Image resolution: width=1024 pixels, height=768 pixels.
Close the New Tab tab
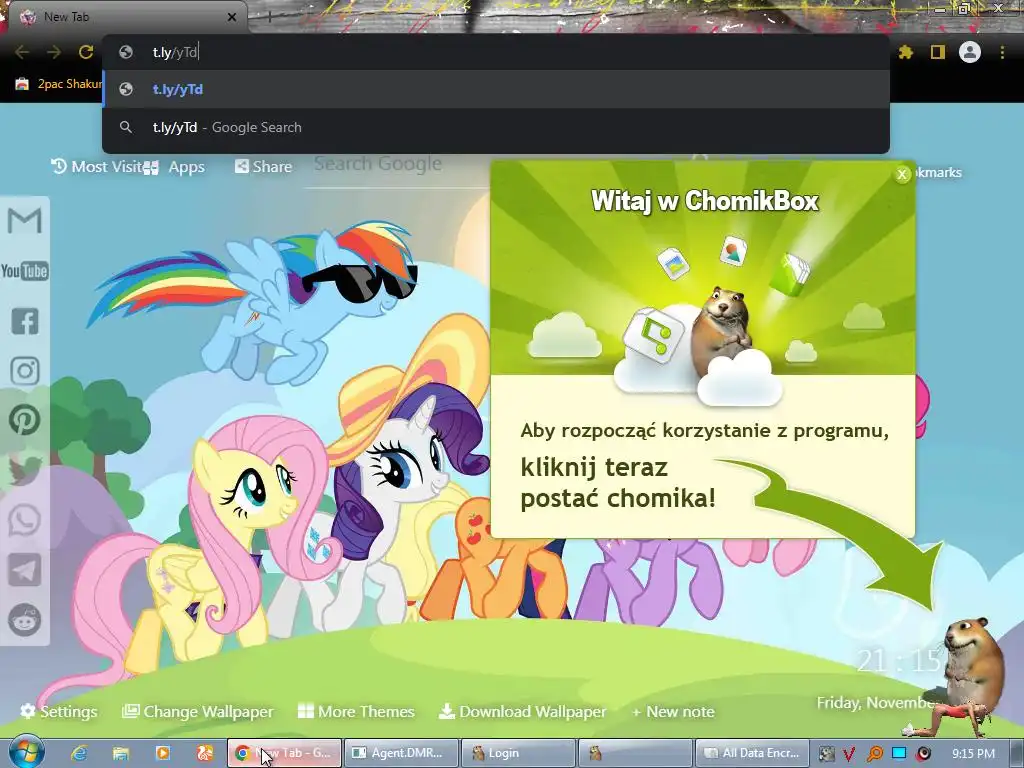pyautogui.click(x=232, y=17)
